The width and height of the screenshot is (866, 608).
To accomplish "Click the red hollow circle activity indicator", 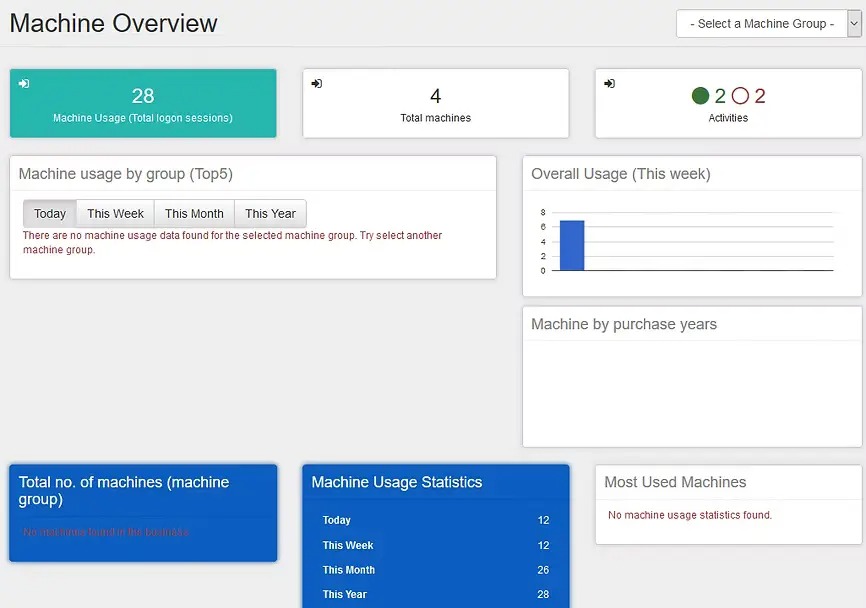I will 740,97.
